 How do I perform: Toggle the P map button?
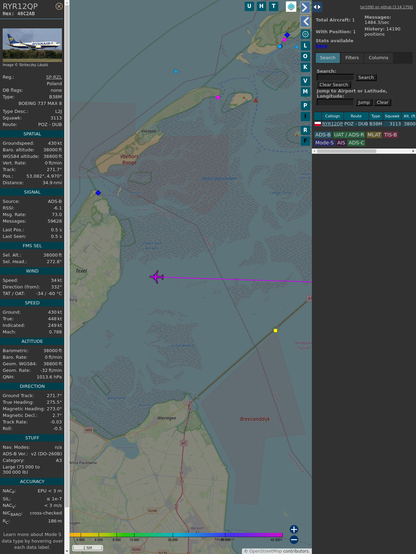pos(305,105)
